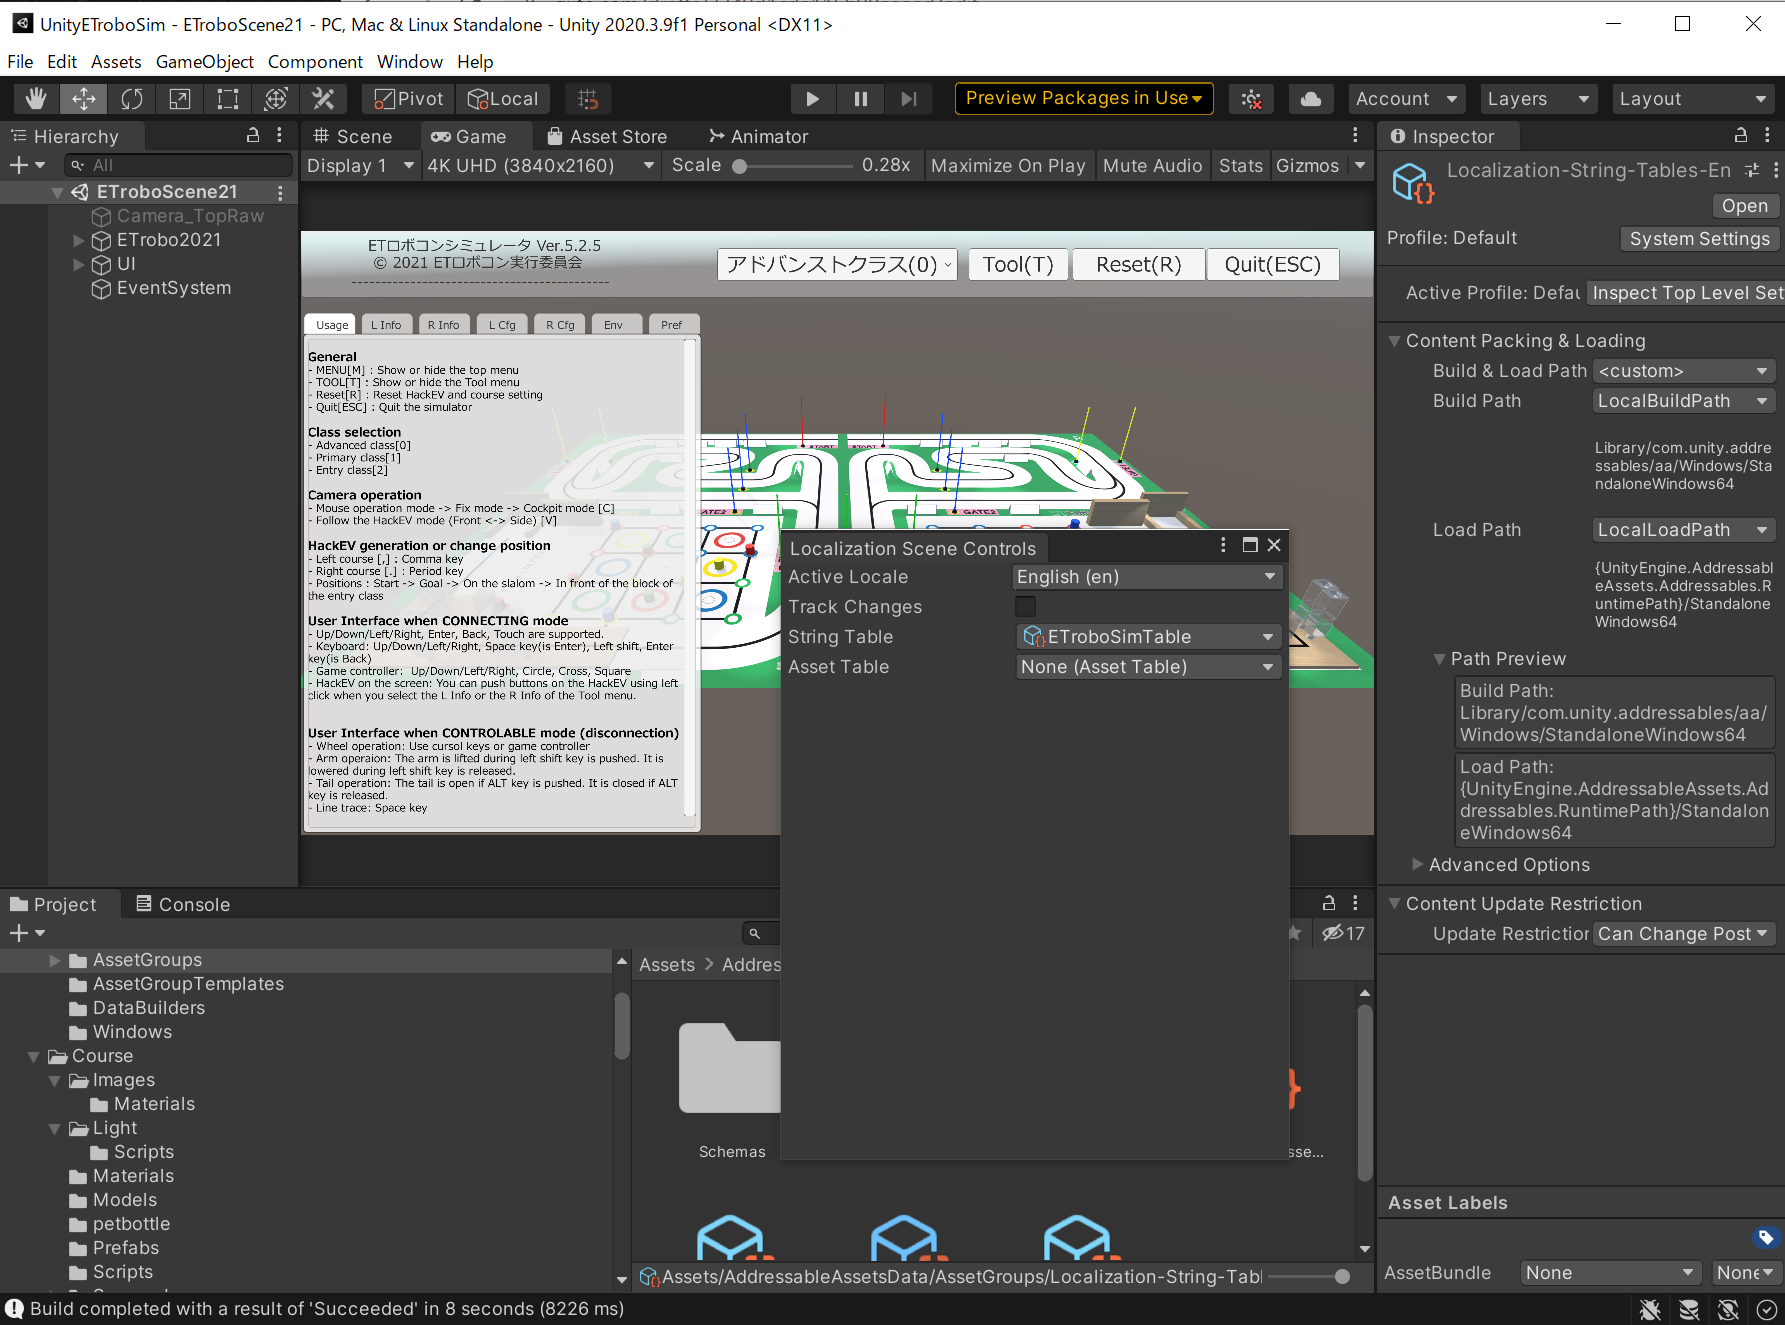Screen dimensions: 1785x1325
Task: Click the Tool(T) button in game
Action: (x=1019, y=265)
